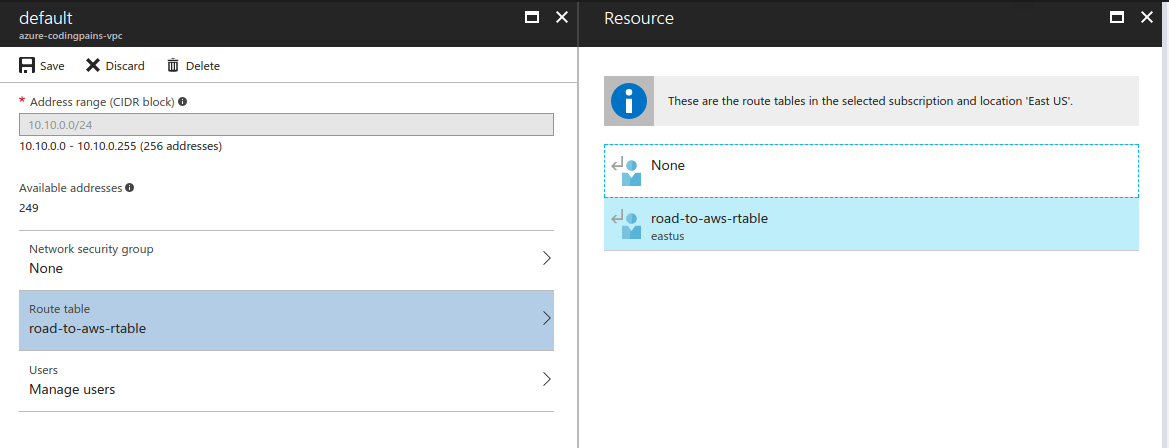This screenshot has height=448, width=1169.
Task: Click the Delete button label
Action: pos(203,66)
